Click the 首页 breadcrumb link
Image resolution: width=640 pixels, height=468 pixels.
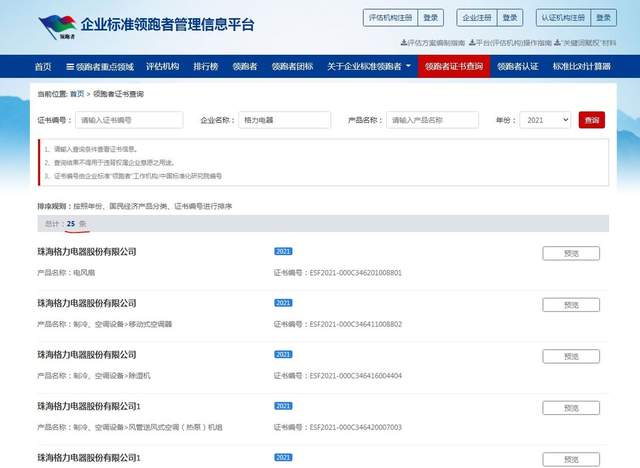[x=77, y=94]
